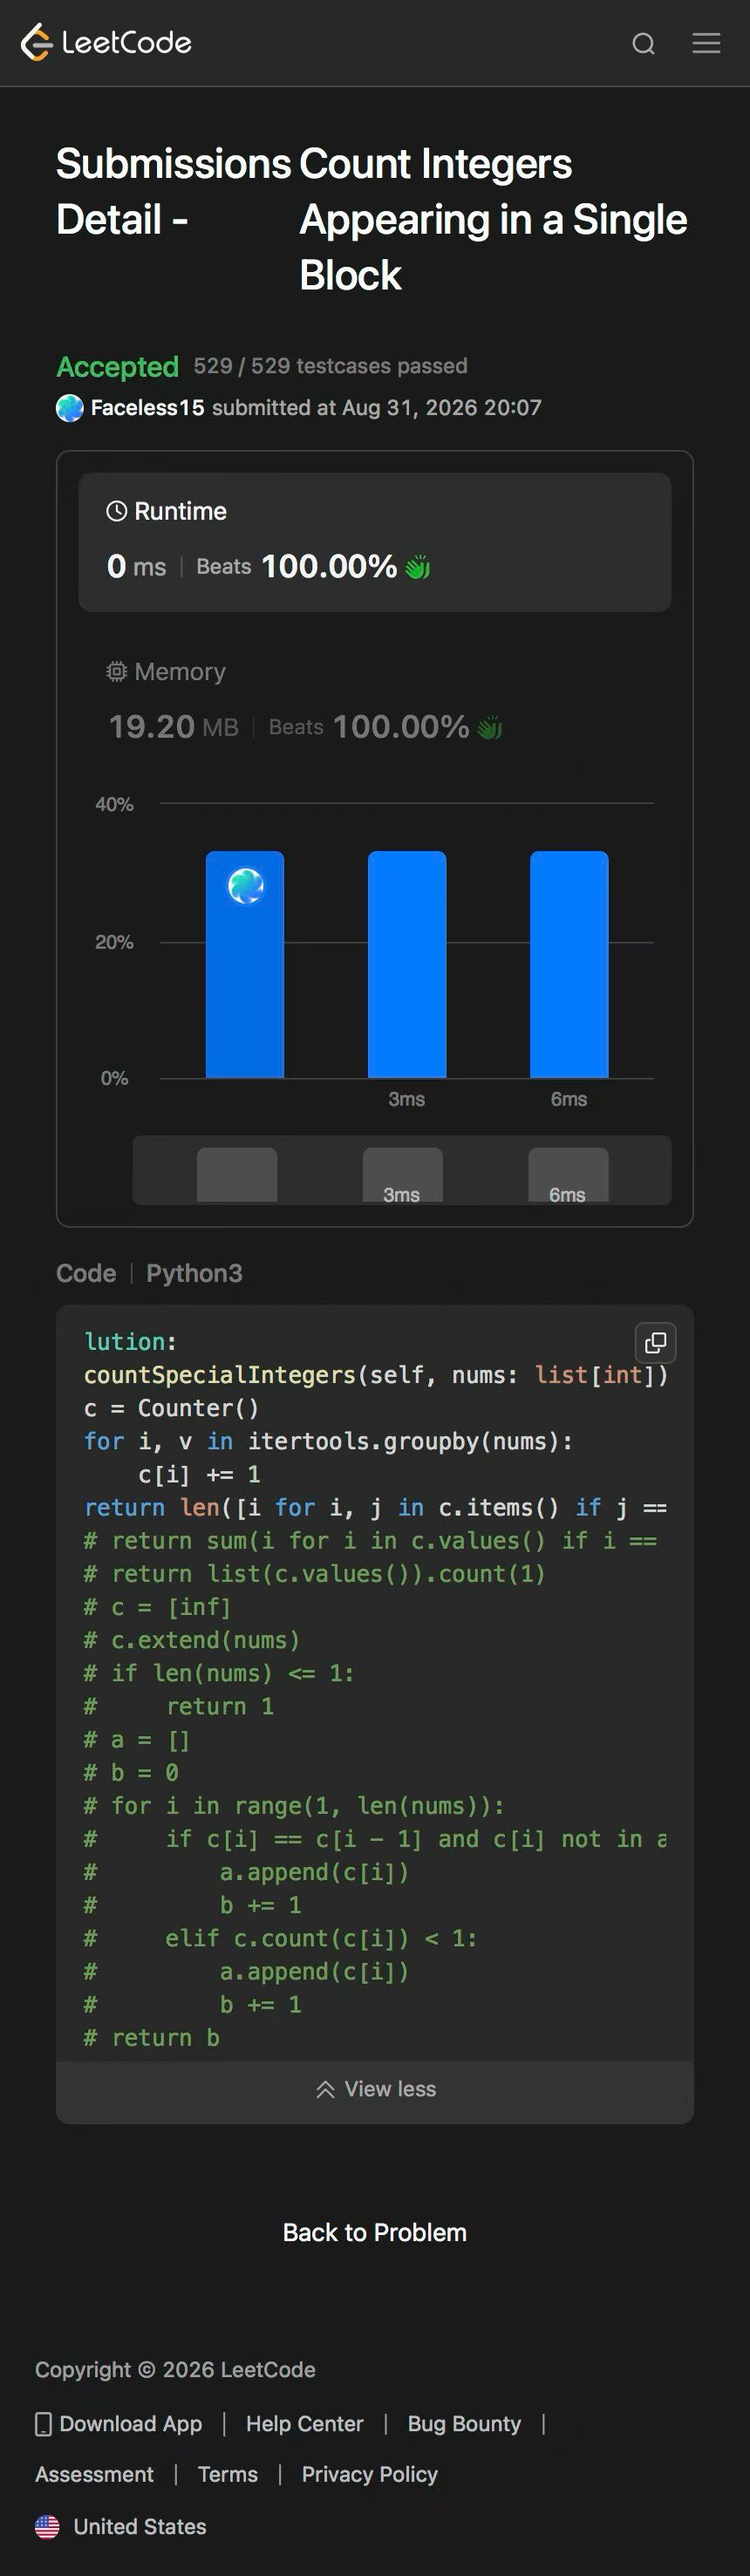Viewport: 750px width, 2576px height.
Task: Click the "19.20 MB" memory value
Action: [x=174, y=727]
